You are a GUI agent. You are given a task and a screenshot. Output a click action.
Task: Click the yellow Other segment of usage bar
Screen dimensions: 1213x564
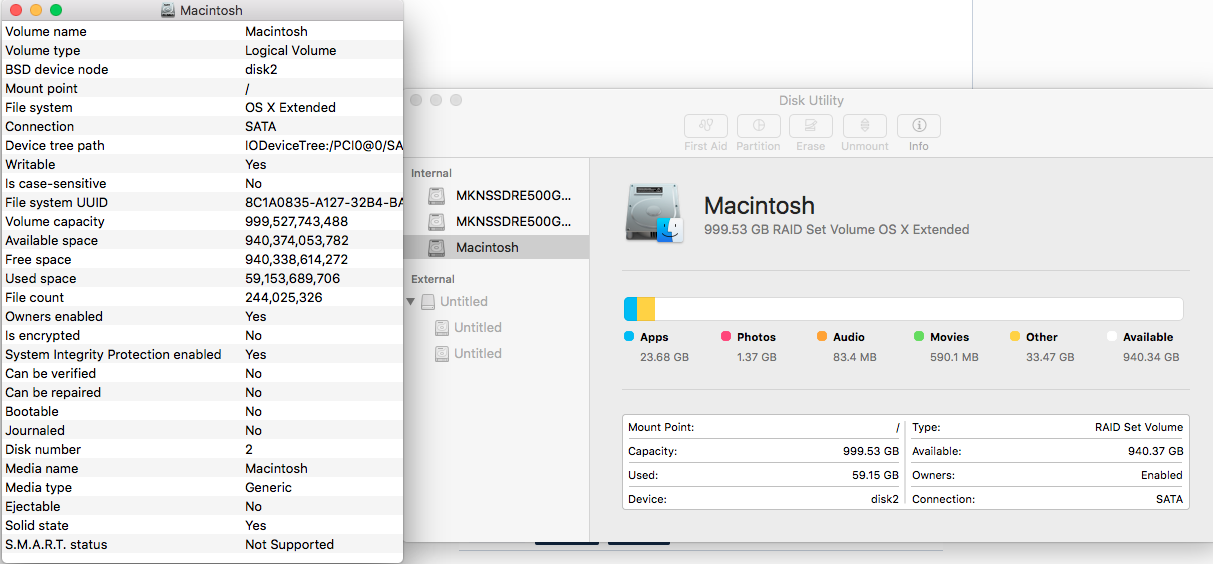(646, 308)
